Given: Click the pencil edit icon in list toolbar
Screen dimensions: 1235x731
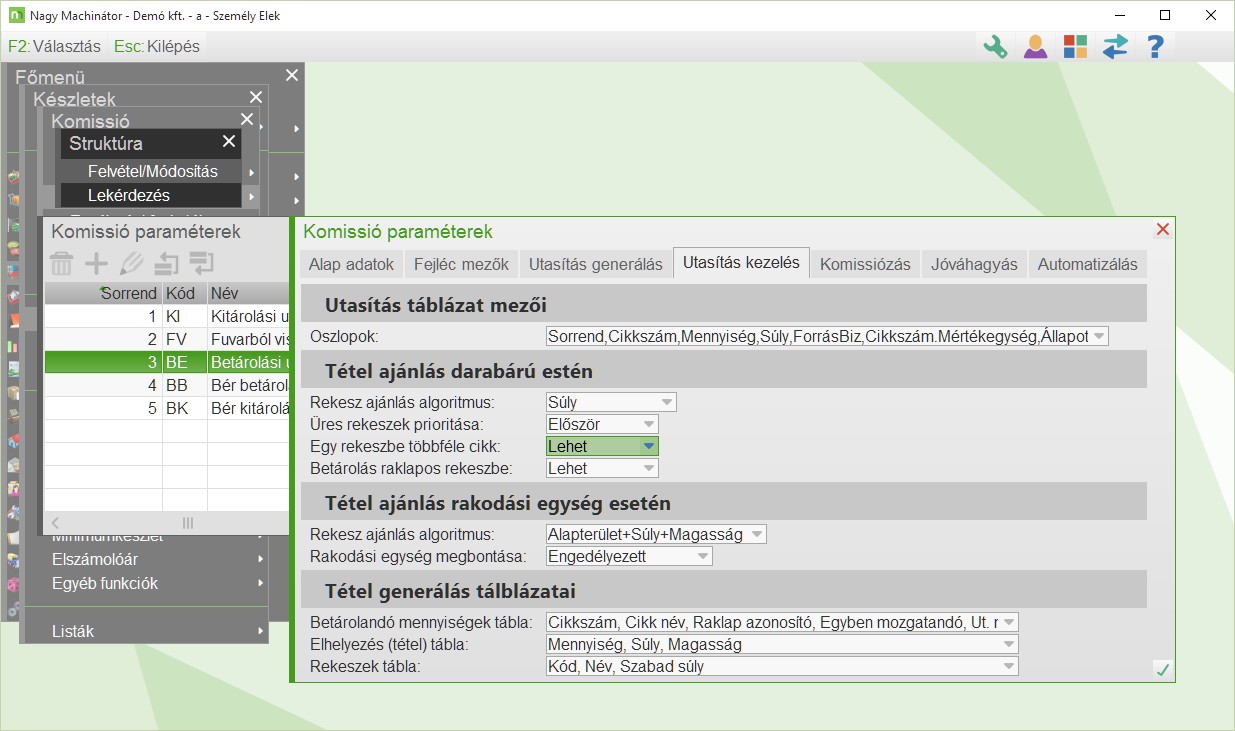Looking at the screenshot, I should pyautogui.click(x=131, y=264).
